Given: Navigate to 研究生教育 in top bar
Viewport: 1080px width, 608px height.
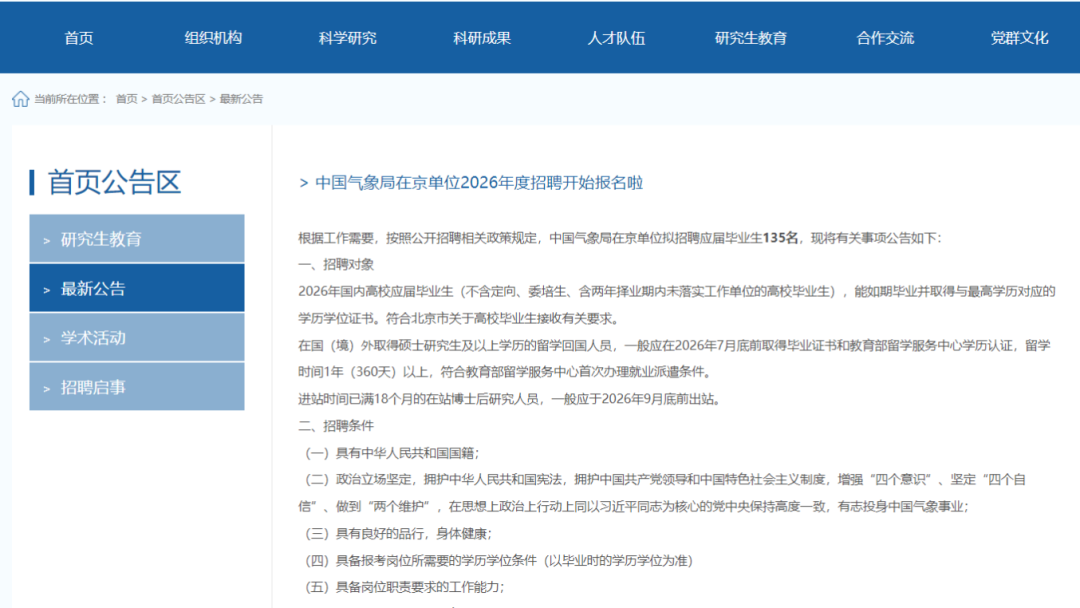Looking at the screenshot, I should [x=750, y=38].
